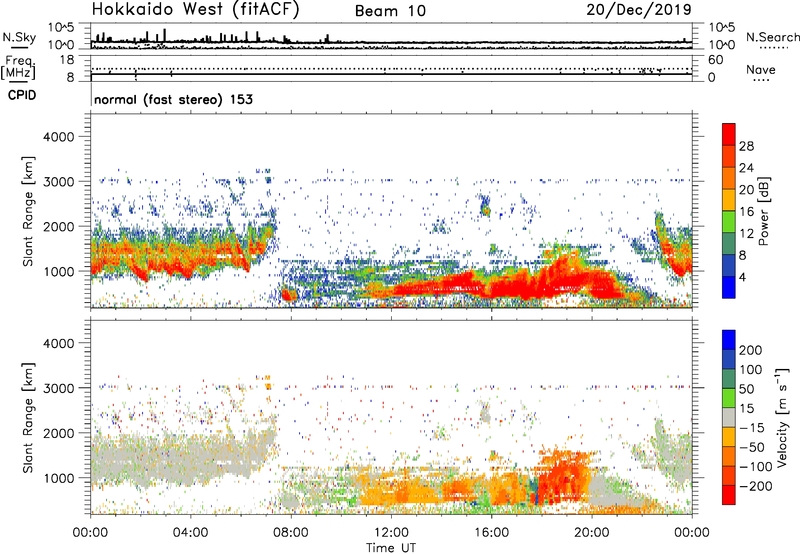Click the green '50' segment of velocity colorbar
Viewport: 800px width, 554px height.
(x=729, y=398)
